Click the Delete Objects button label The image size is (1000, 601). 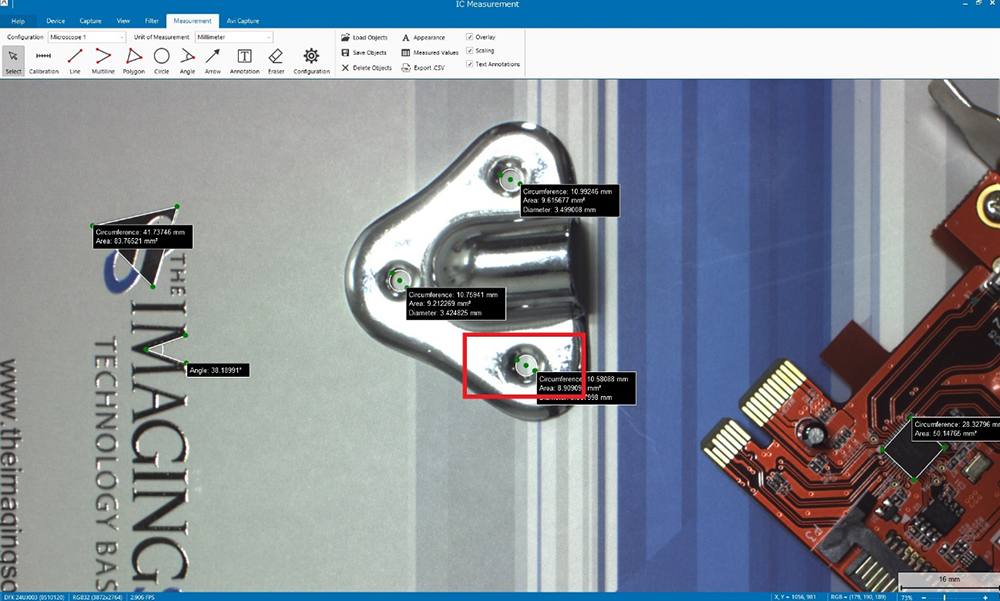coord(372,68)
